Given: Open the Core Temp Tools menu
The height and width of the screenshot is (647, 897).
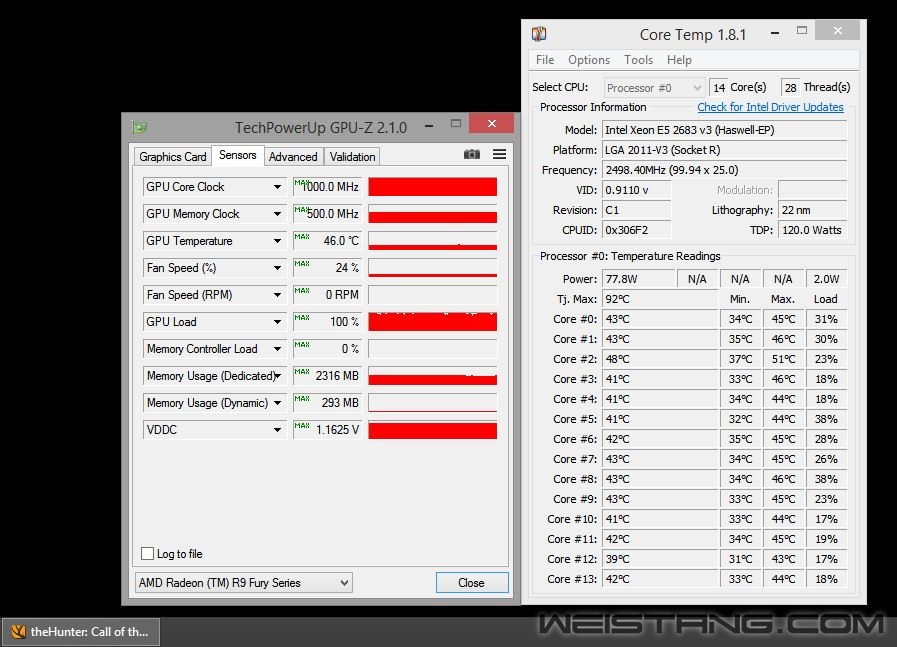Looking at the screenshot, I should pyautogui.click(x=638, y=59).
